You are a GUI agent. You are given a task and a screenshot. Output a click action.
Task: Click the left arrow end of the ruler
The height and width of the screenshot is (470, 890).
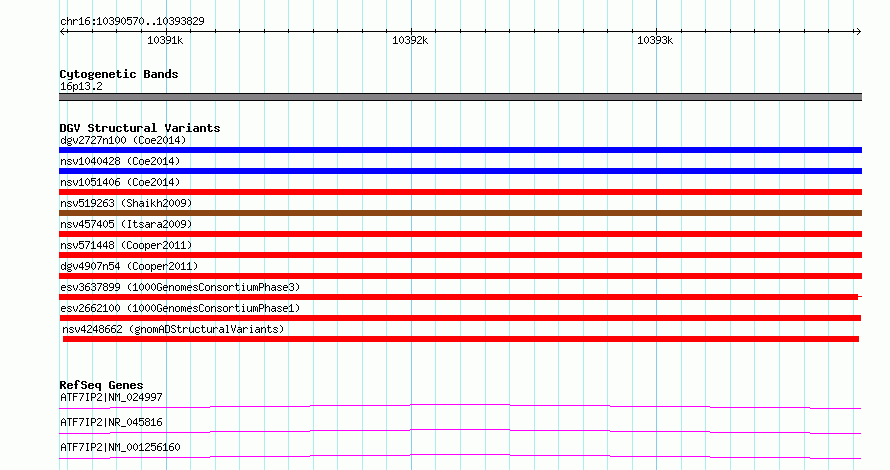tap(62, 32)
